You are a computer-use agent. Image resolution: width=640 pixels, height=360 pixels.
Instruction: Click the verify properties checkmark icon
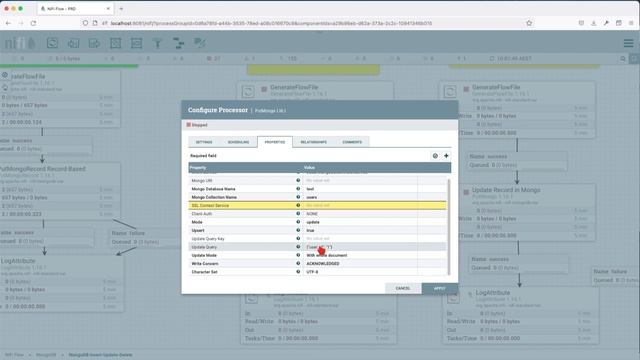[x=435, y=156]
